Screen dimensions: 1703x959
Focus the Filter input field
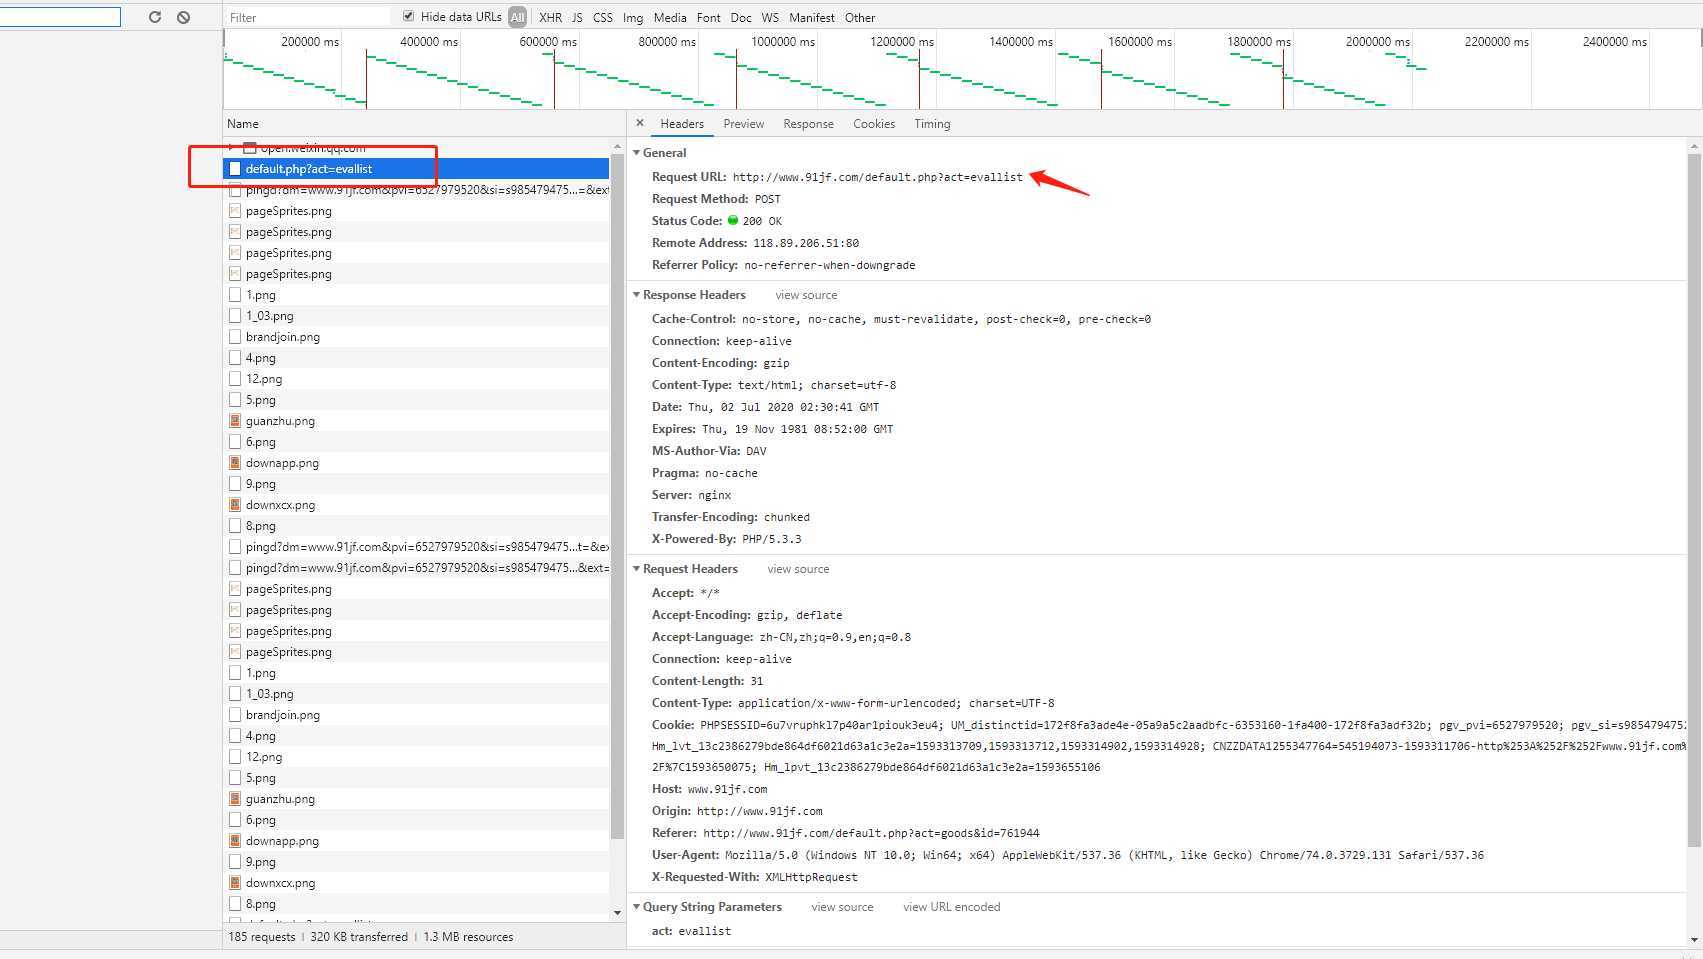pos(307,17)
